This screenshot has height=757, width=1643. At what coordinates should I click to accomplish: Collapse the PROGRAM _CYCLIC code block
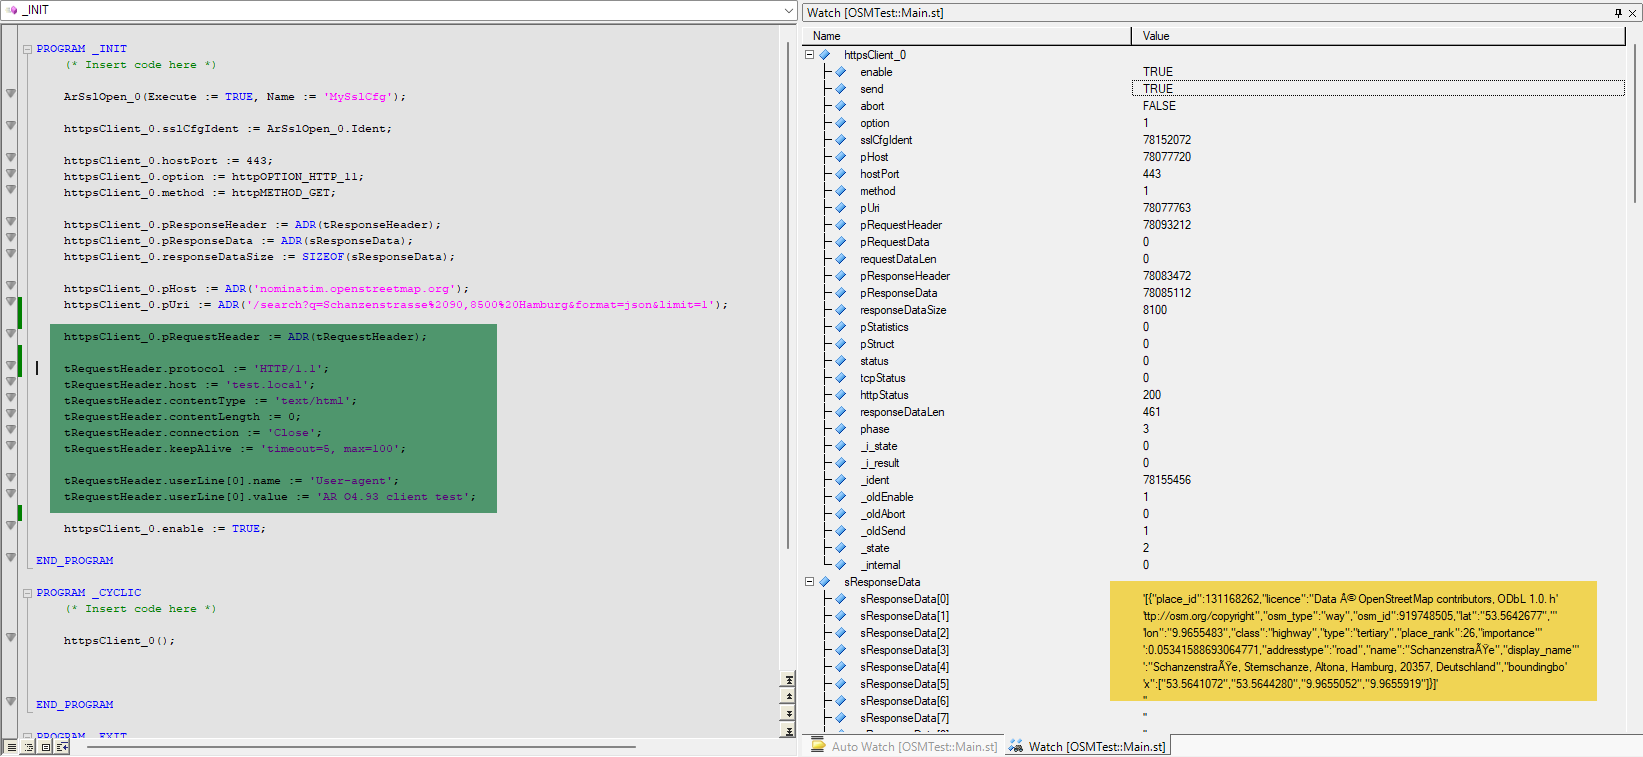pyautogui.click(x=28, y=593)
